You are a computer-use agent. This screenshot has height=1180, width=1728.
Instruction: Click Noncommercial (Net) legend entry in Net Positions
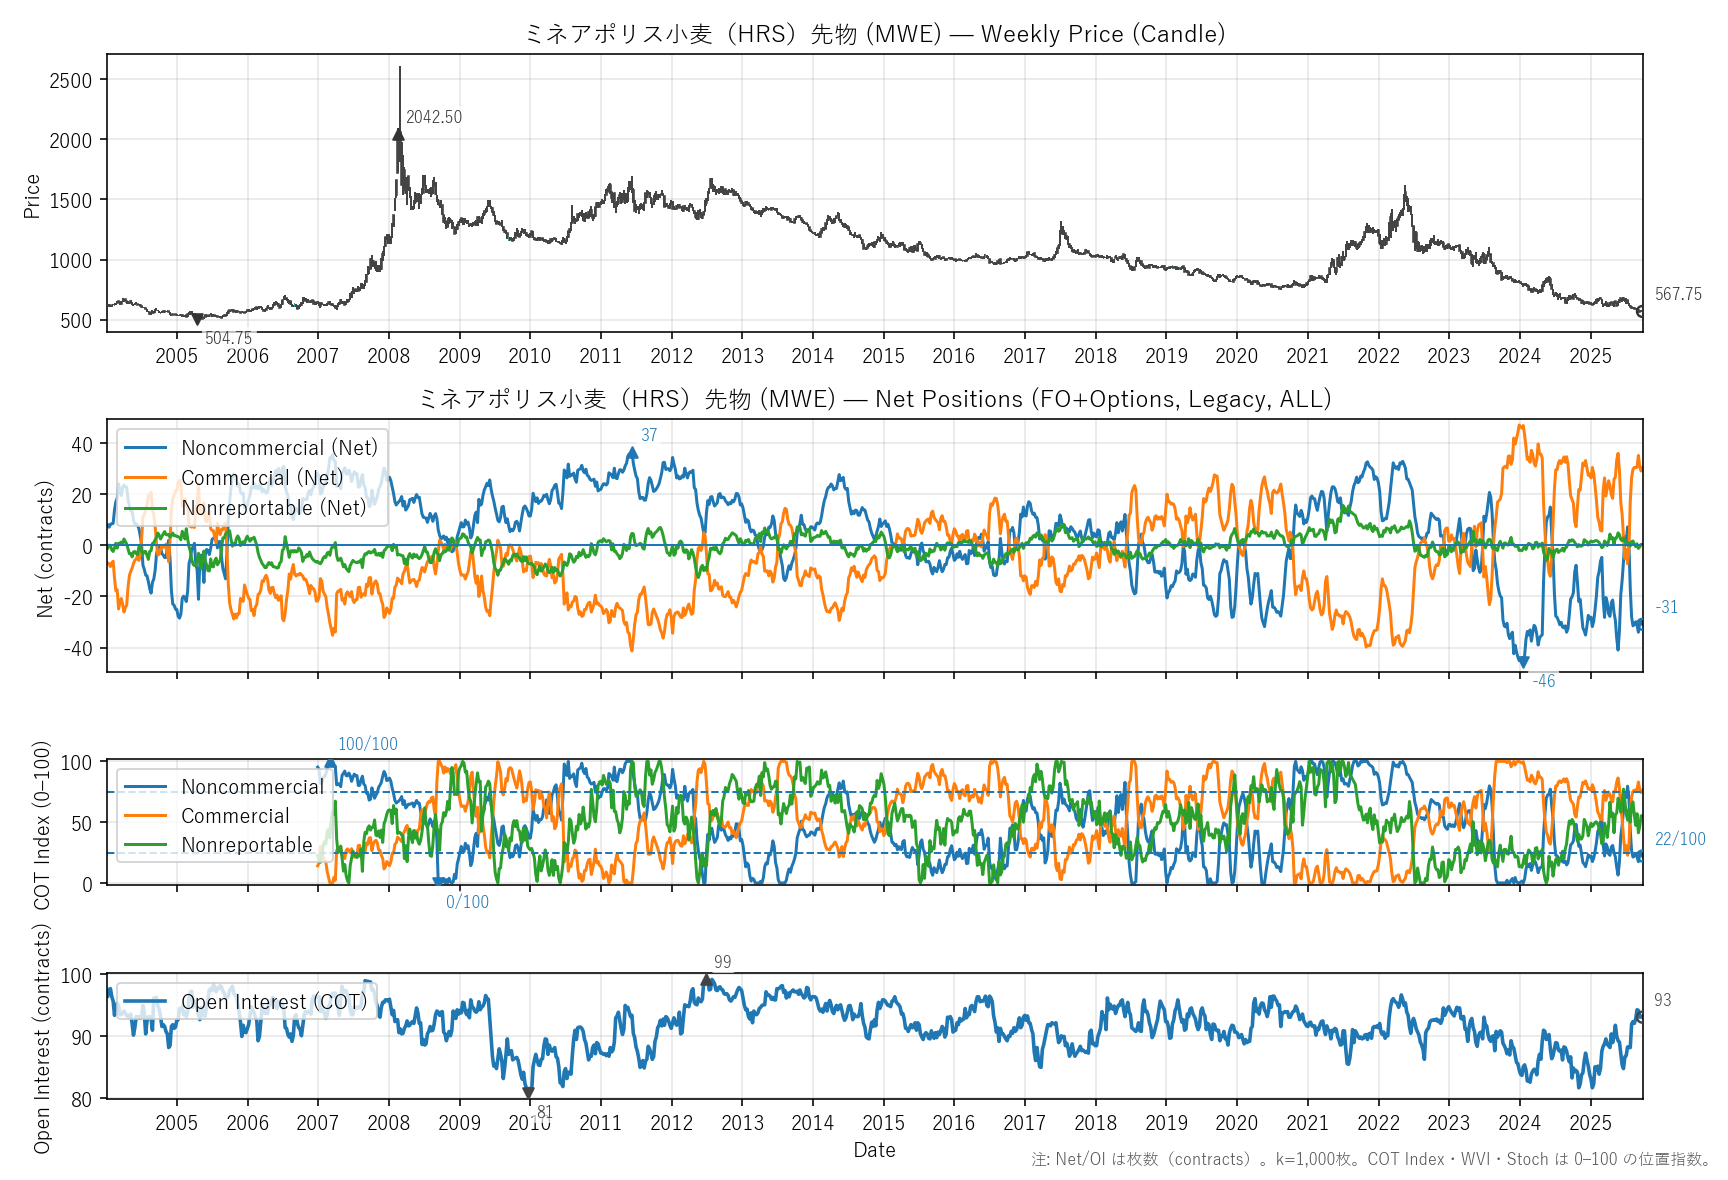(x=279, y=448)
